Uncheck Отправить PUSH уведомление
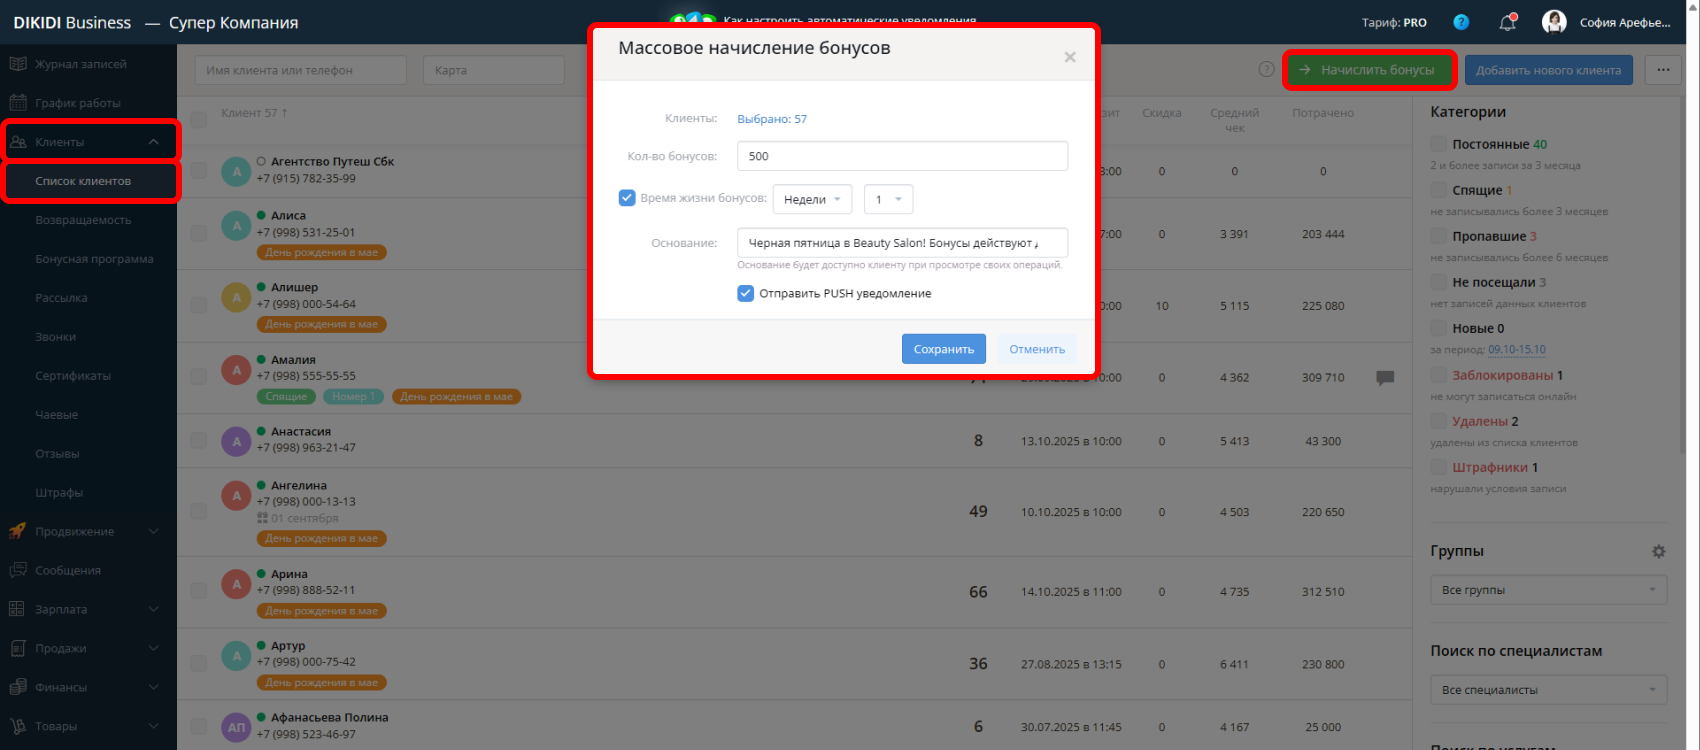The image size is (1700, 750). pyautogui.click(x=745, y=293)
